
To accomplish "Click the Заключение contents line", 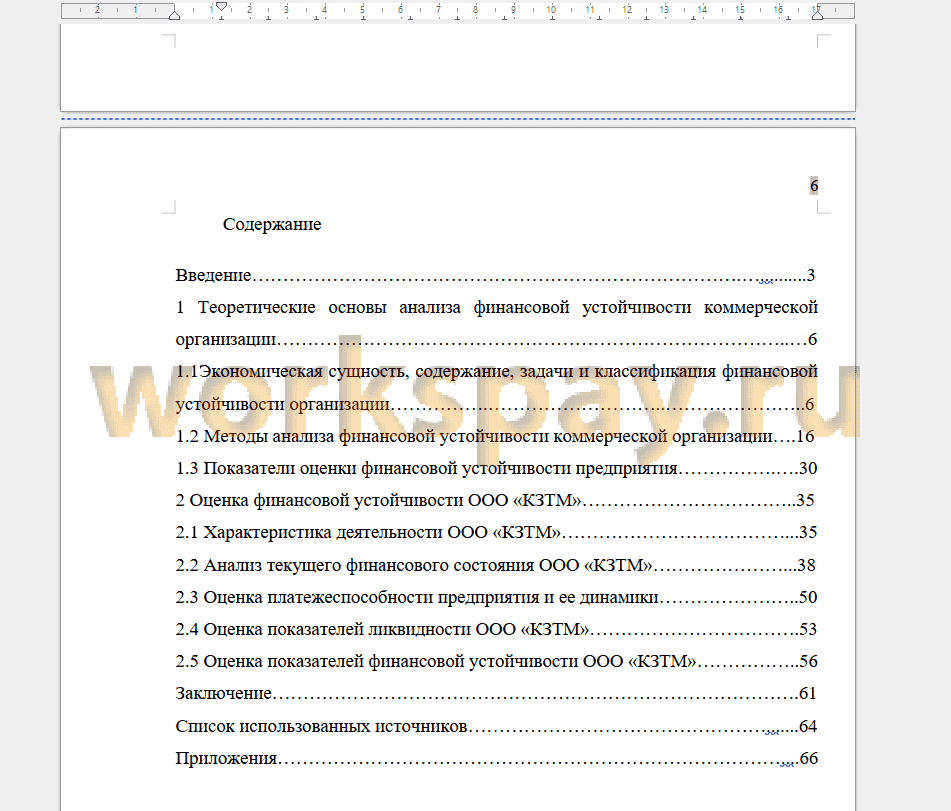I will (496, 693).
